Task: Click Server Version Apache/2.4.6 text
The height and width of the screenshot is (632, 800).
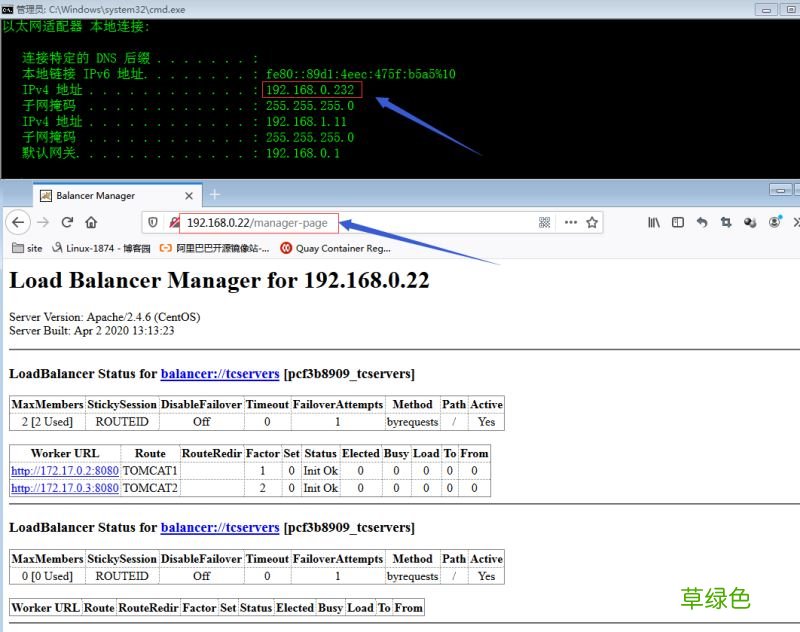Action: pos(105,317)
